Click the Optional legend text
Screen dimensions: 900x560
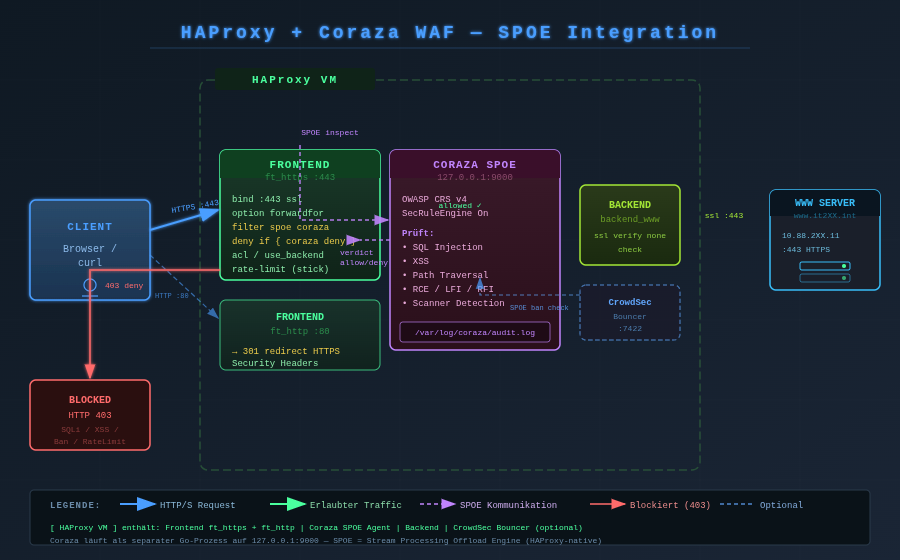pyautogui.click(x=781, y=505)
